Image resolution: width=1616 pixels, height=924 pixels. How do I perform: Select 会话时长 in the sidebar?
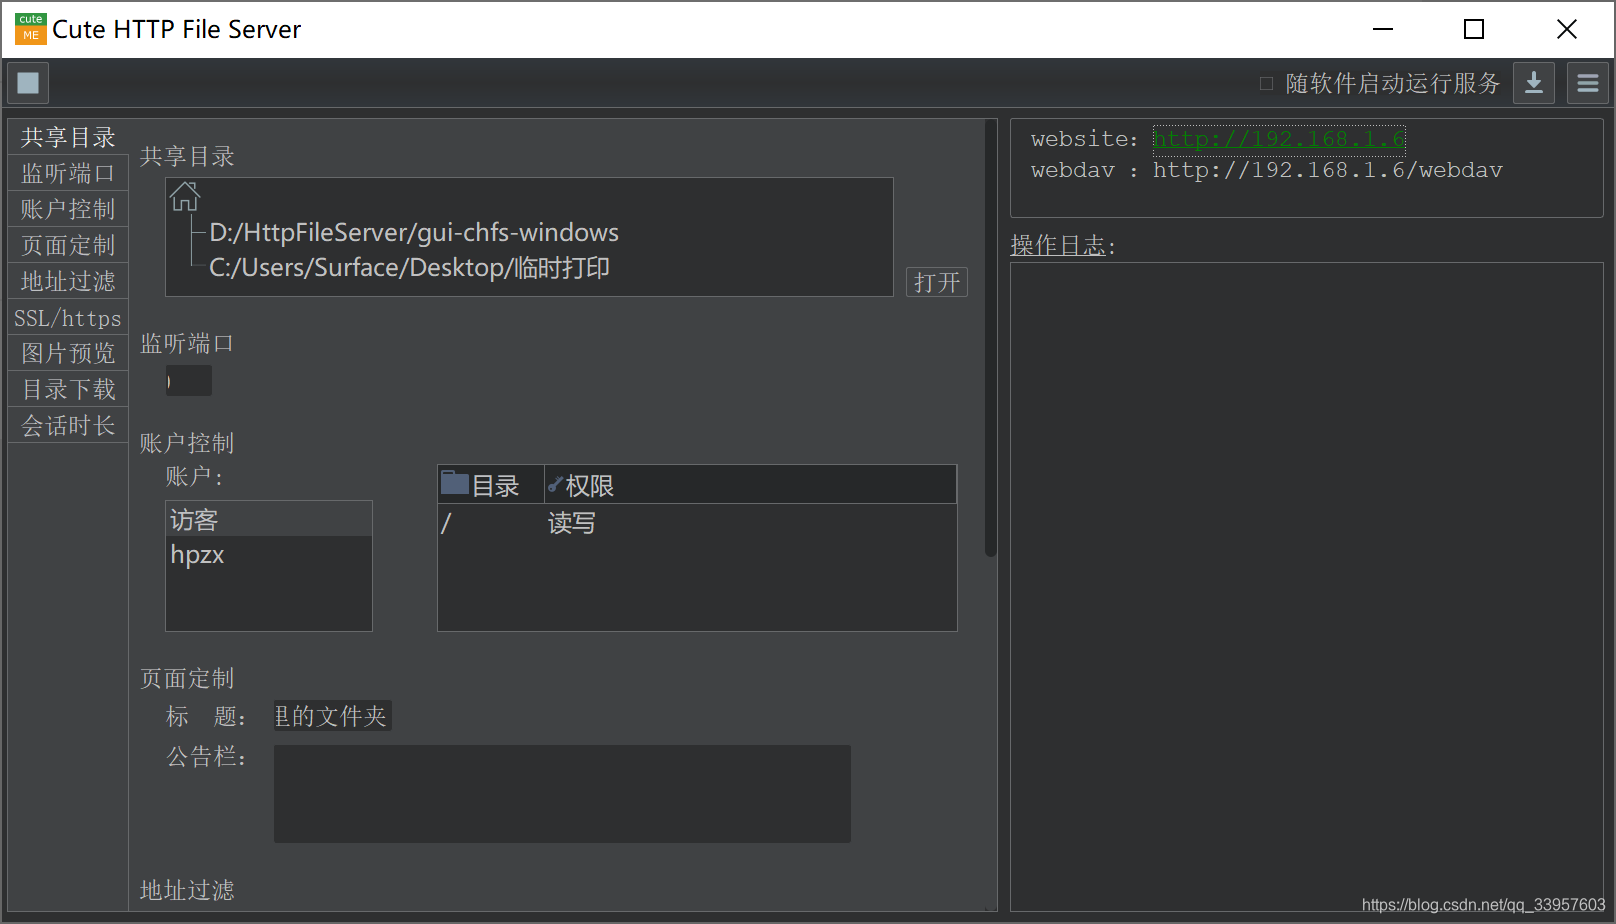[67, 424]
